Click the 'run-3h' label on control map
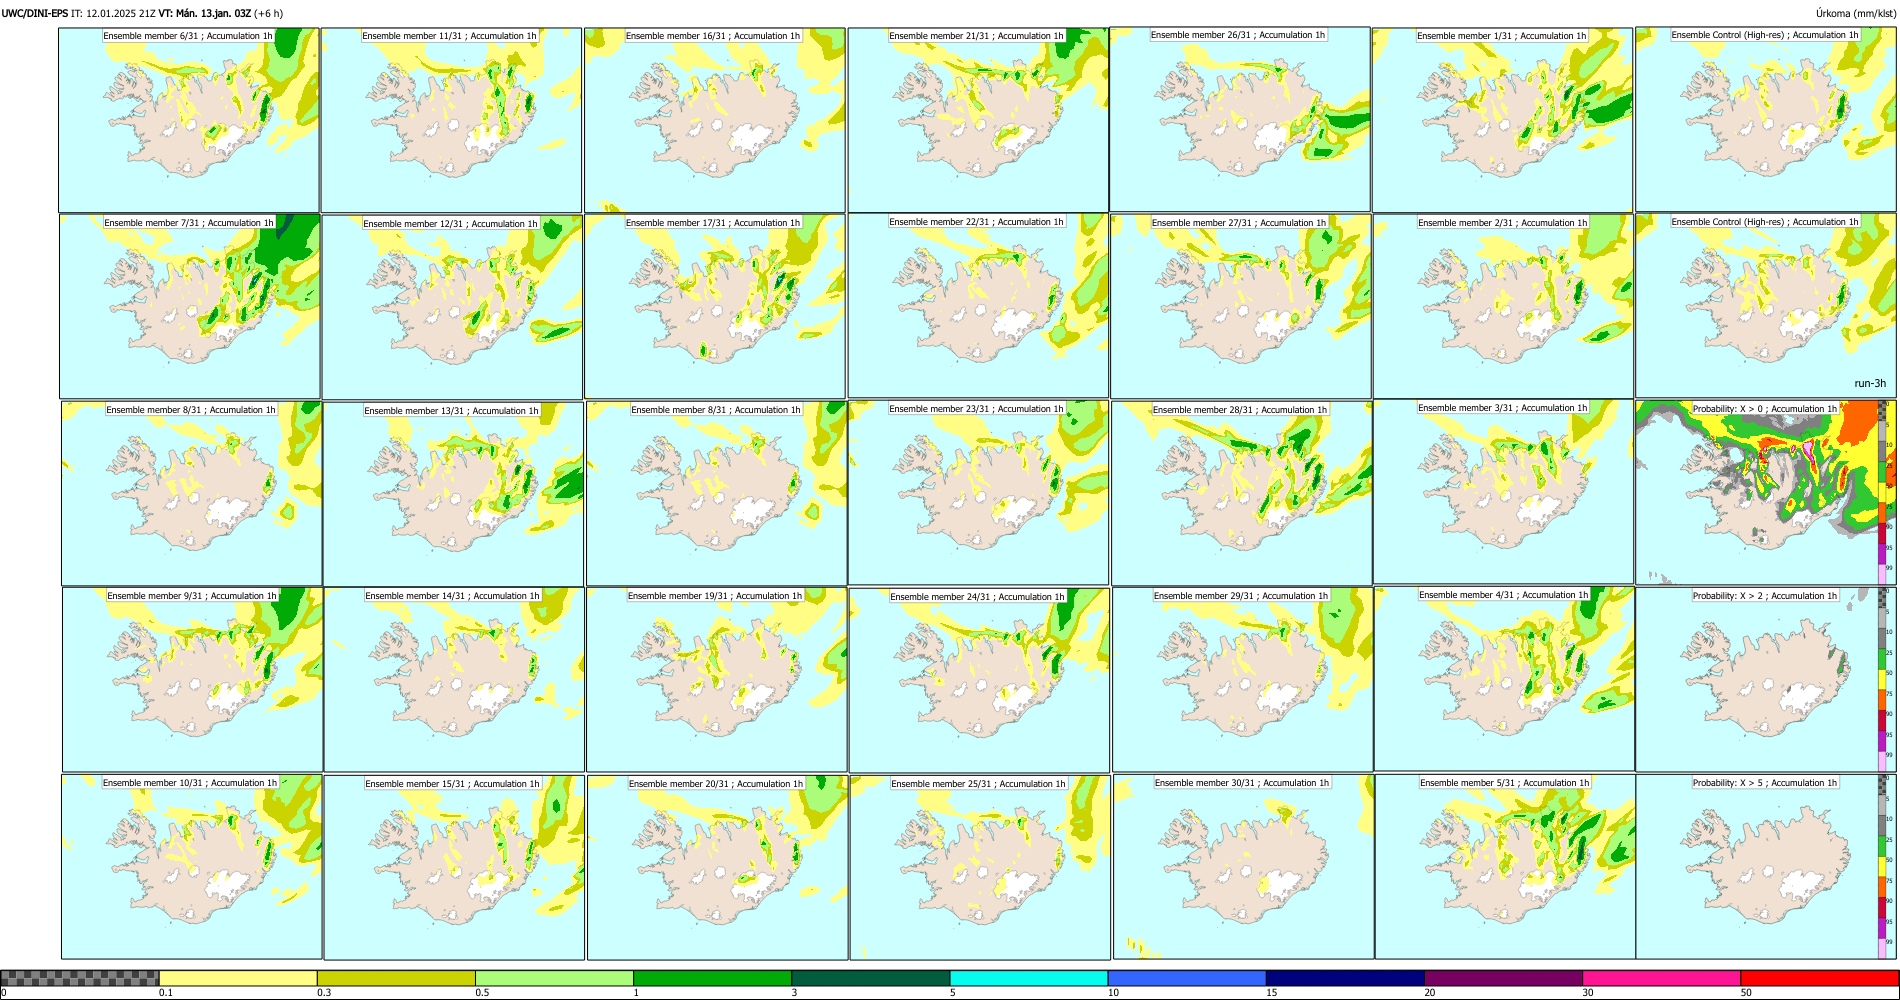This screenshot has width=1900, height=1000. point(1869,383)
